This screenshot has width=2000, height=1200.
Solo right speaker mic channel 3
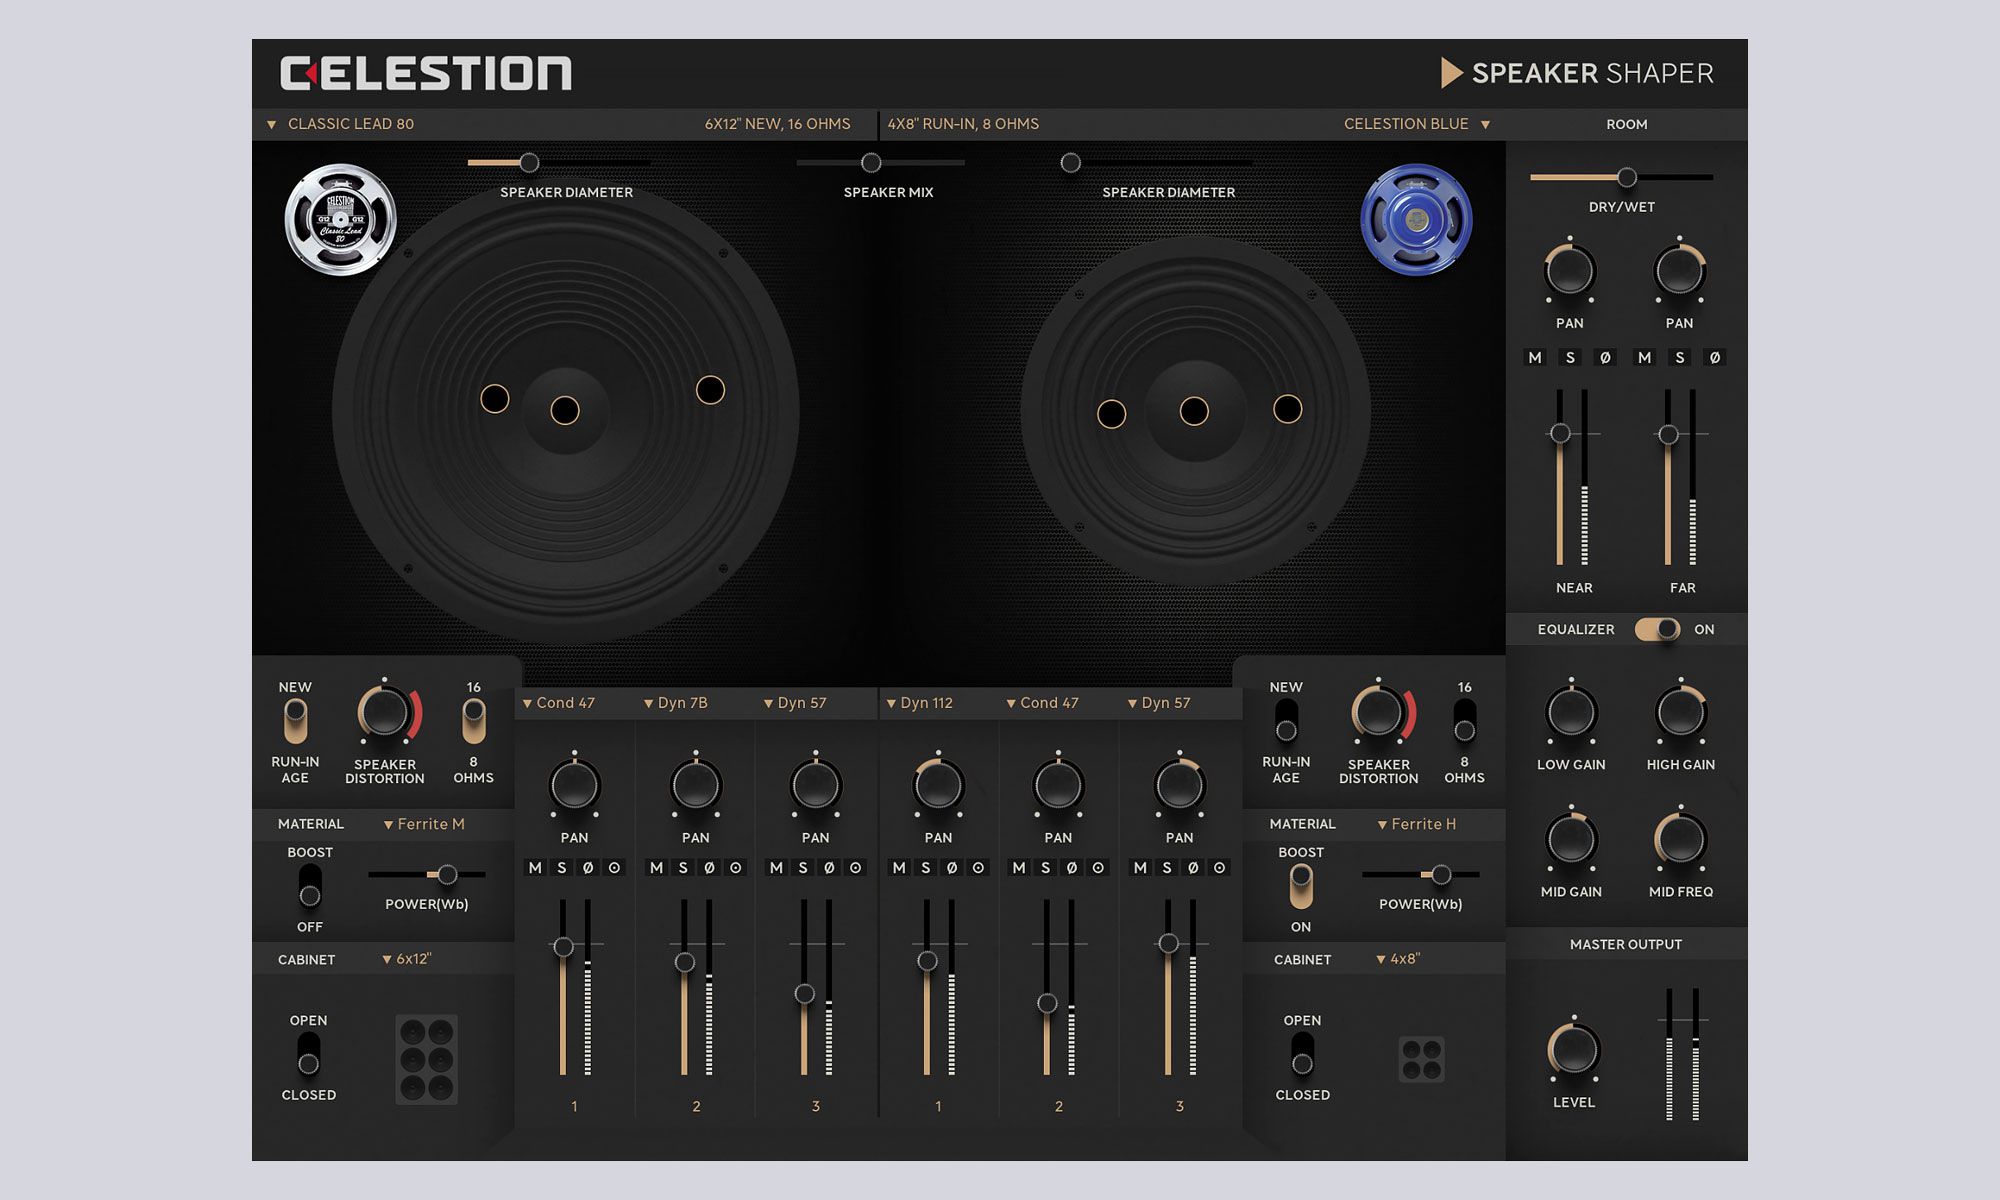click(1167, 868)
